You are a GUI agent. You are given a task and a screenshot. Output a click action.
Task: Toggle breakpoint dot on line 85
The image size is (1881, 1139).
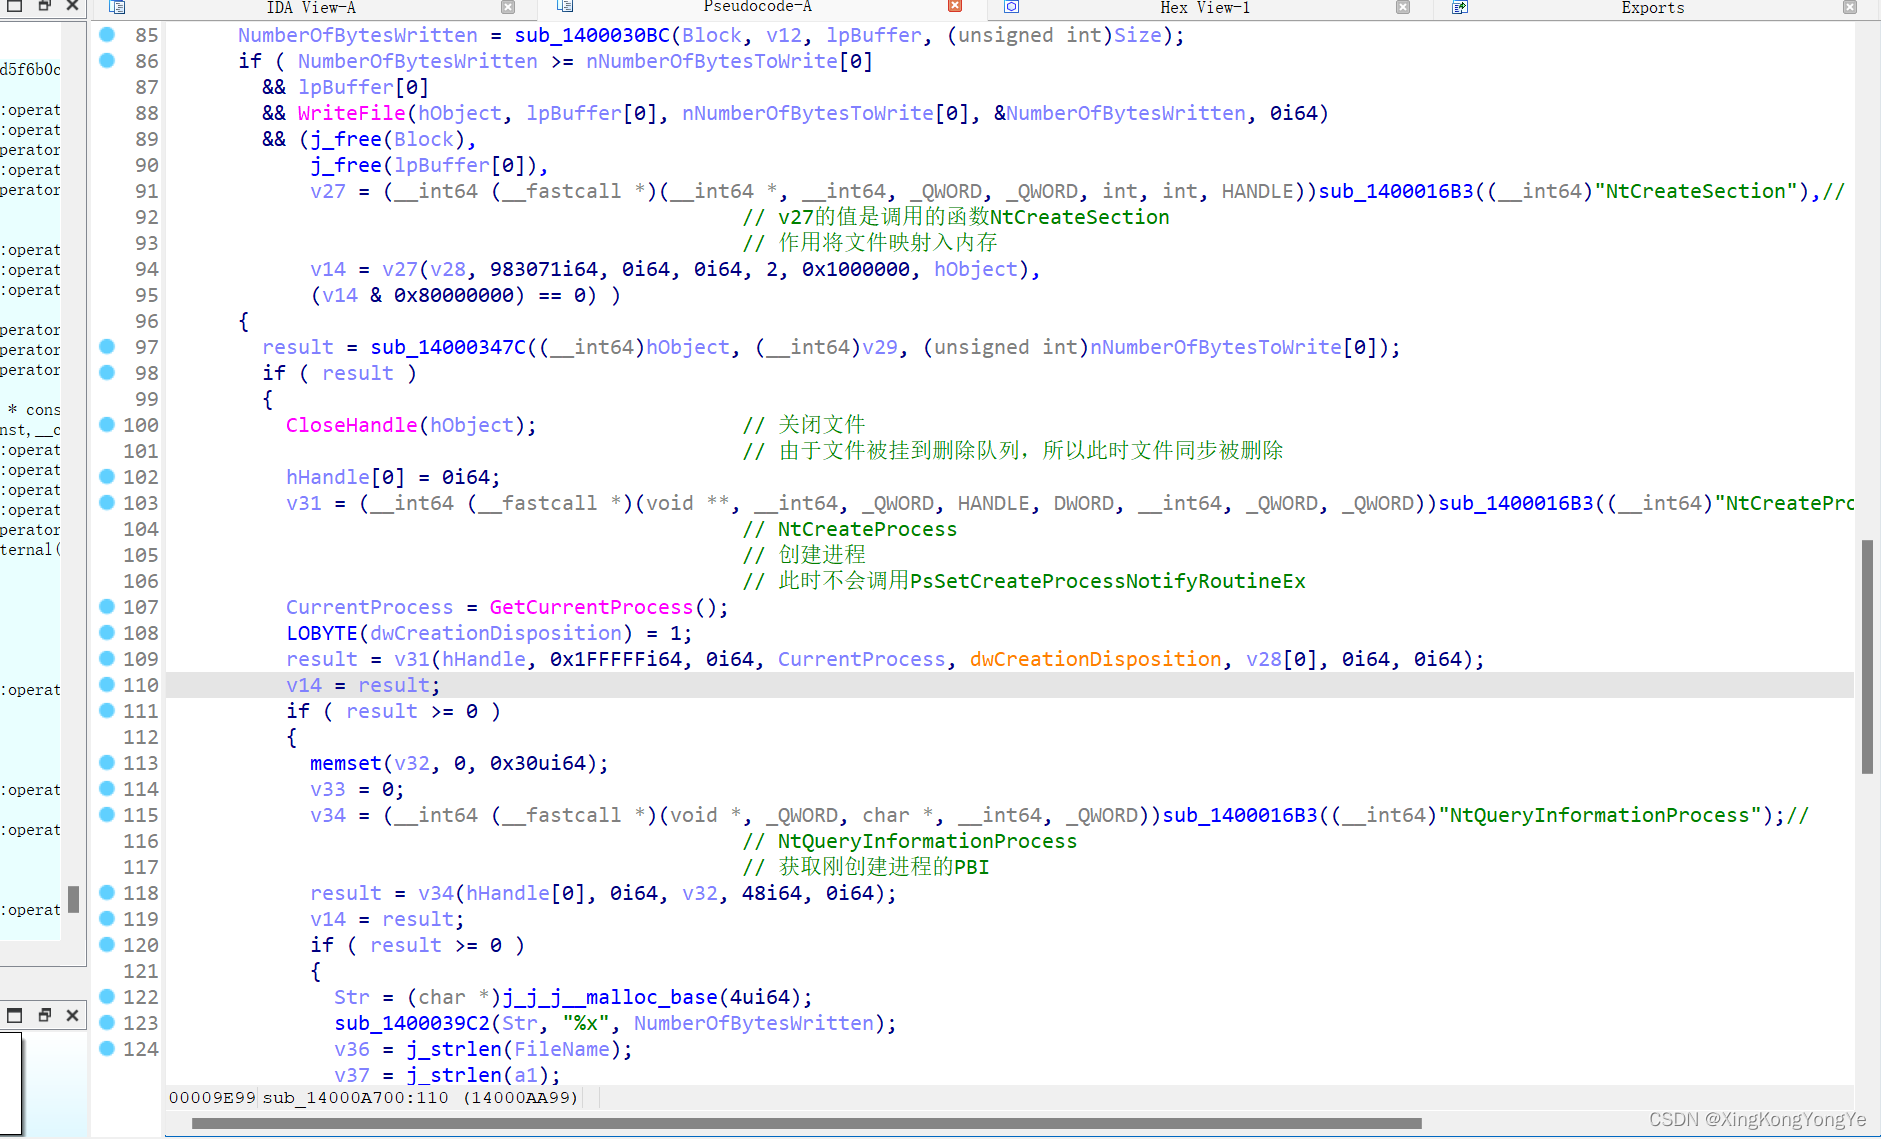click(x=107, y=34)
